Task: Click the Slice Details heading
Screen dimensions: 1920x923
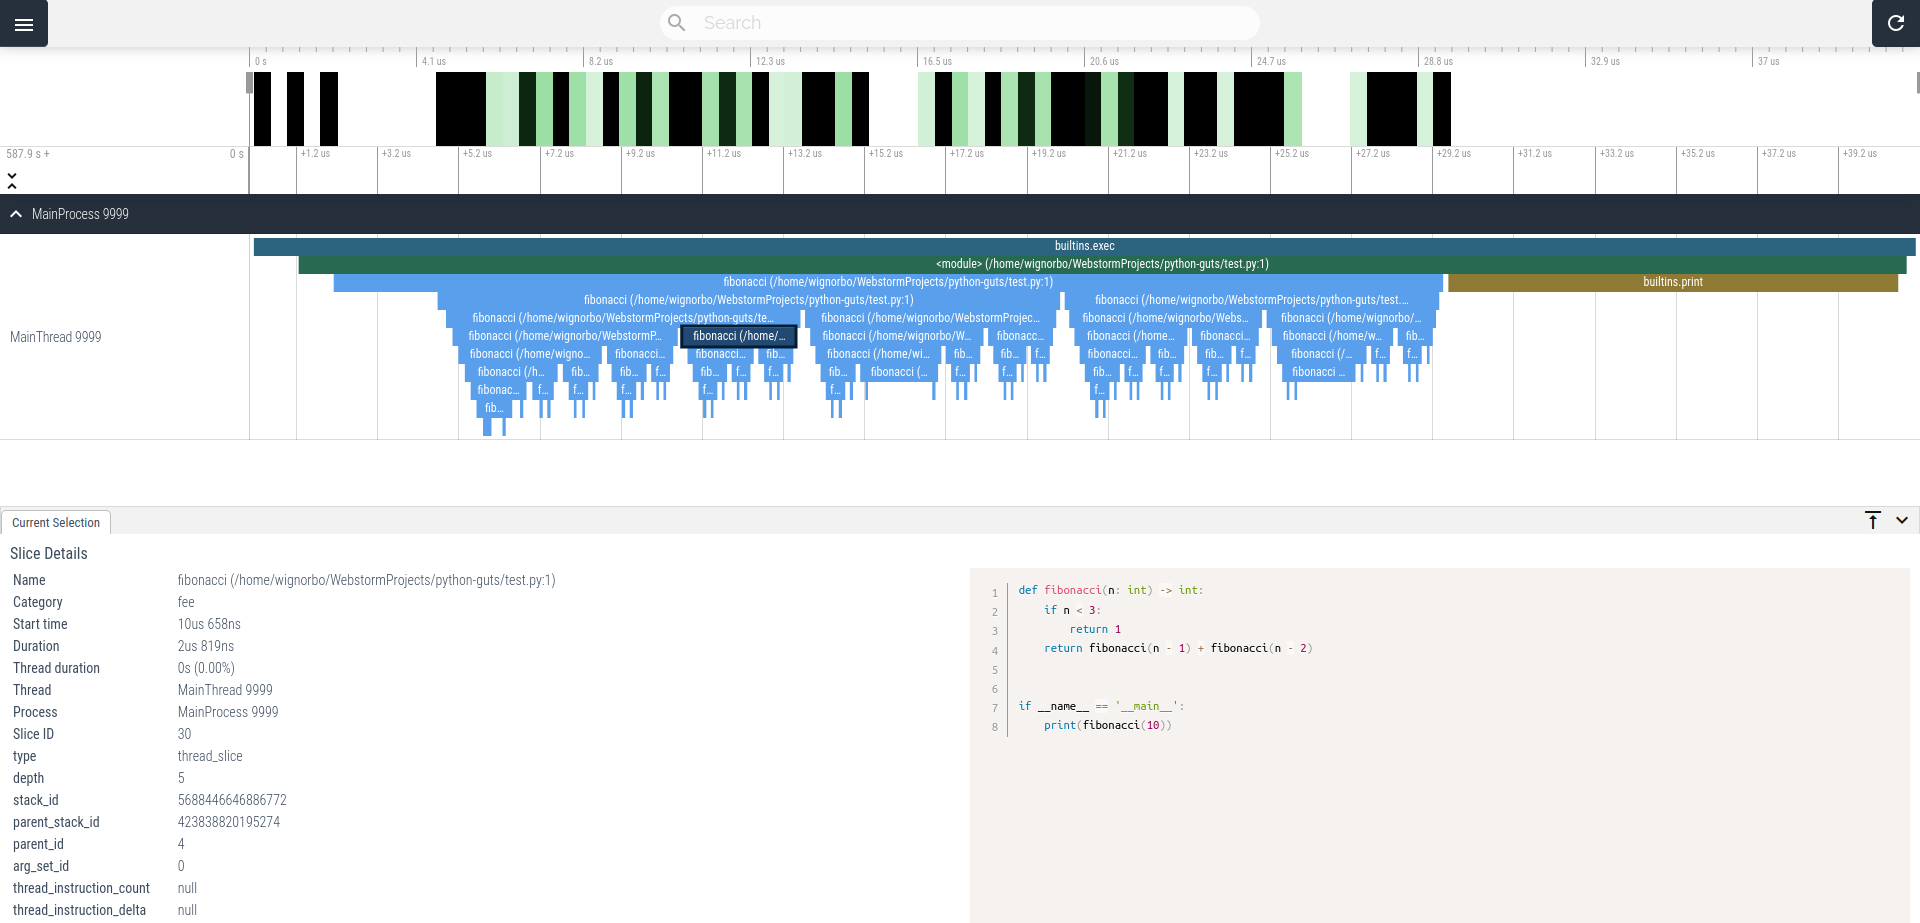Action: pos(49,554)
